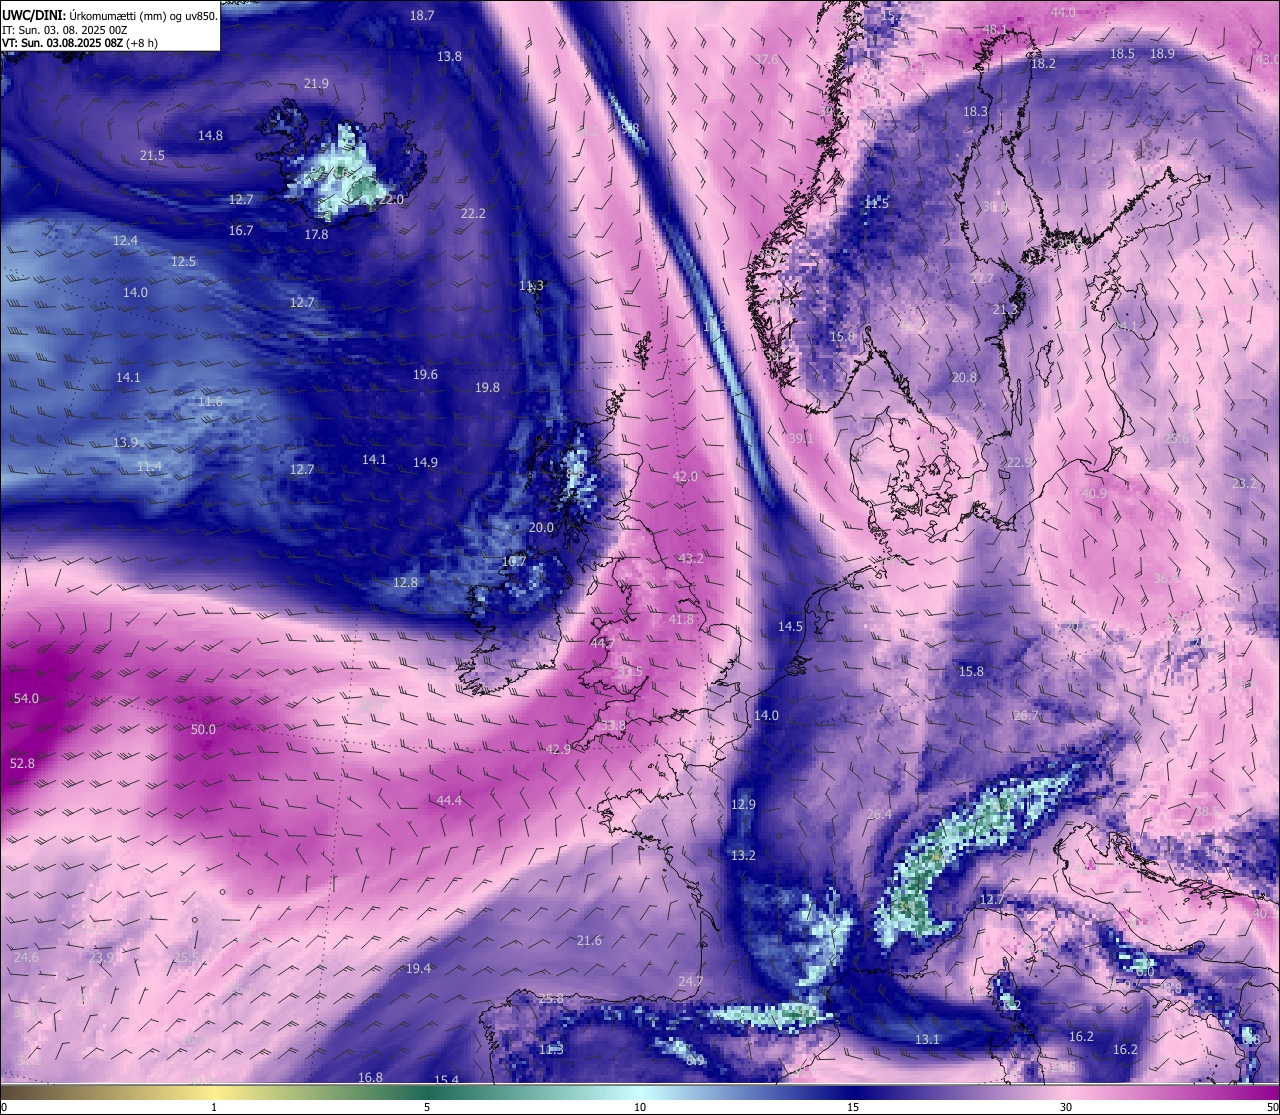
Task: Click the 21.6 value in the Bay of Biscay
Action: 590,940
